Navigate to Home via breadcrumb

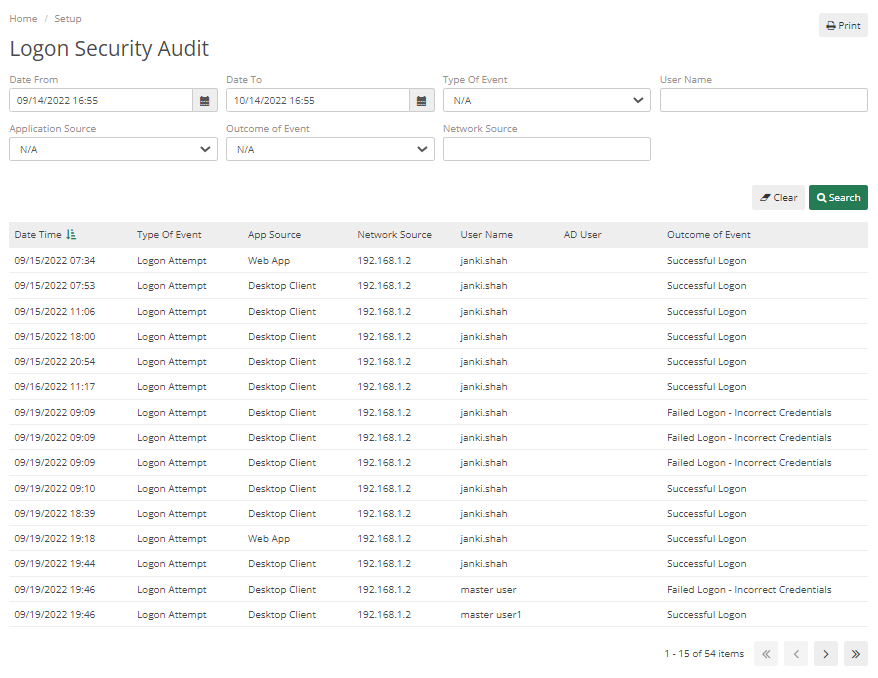(x=23, y=18)
